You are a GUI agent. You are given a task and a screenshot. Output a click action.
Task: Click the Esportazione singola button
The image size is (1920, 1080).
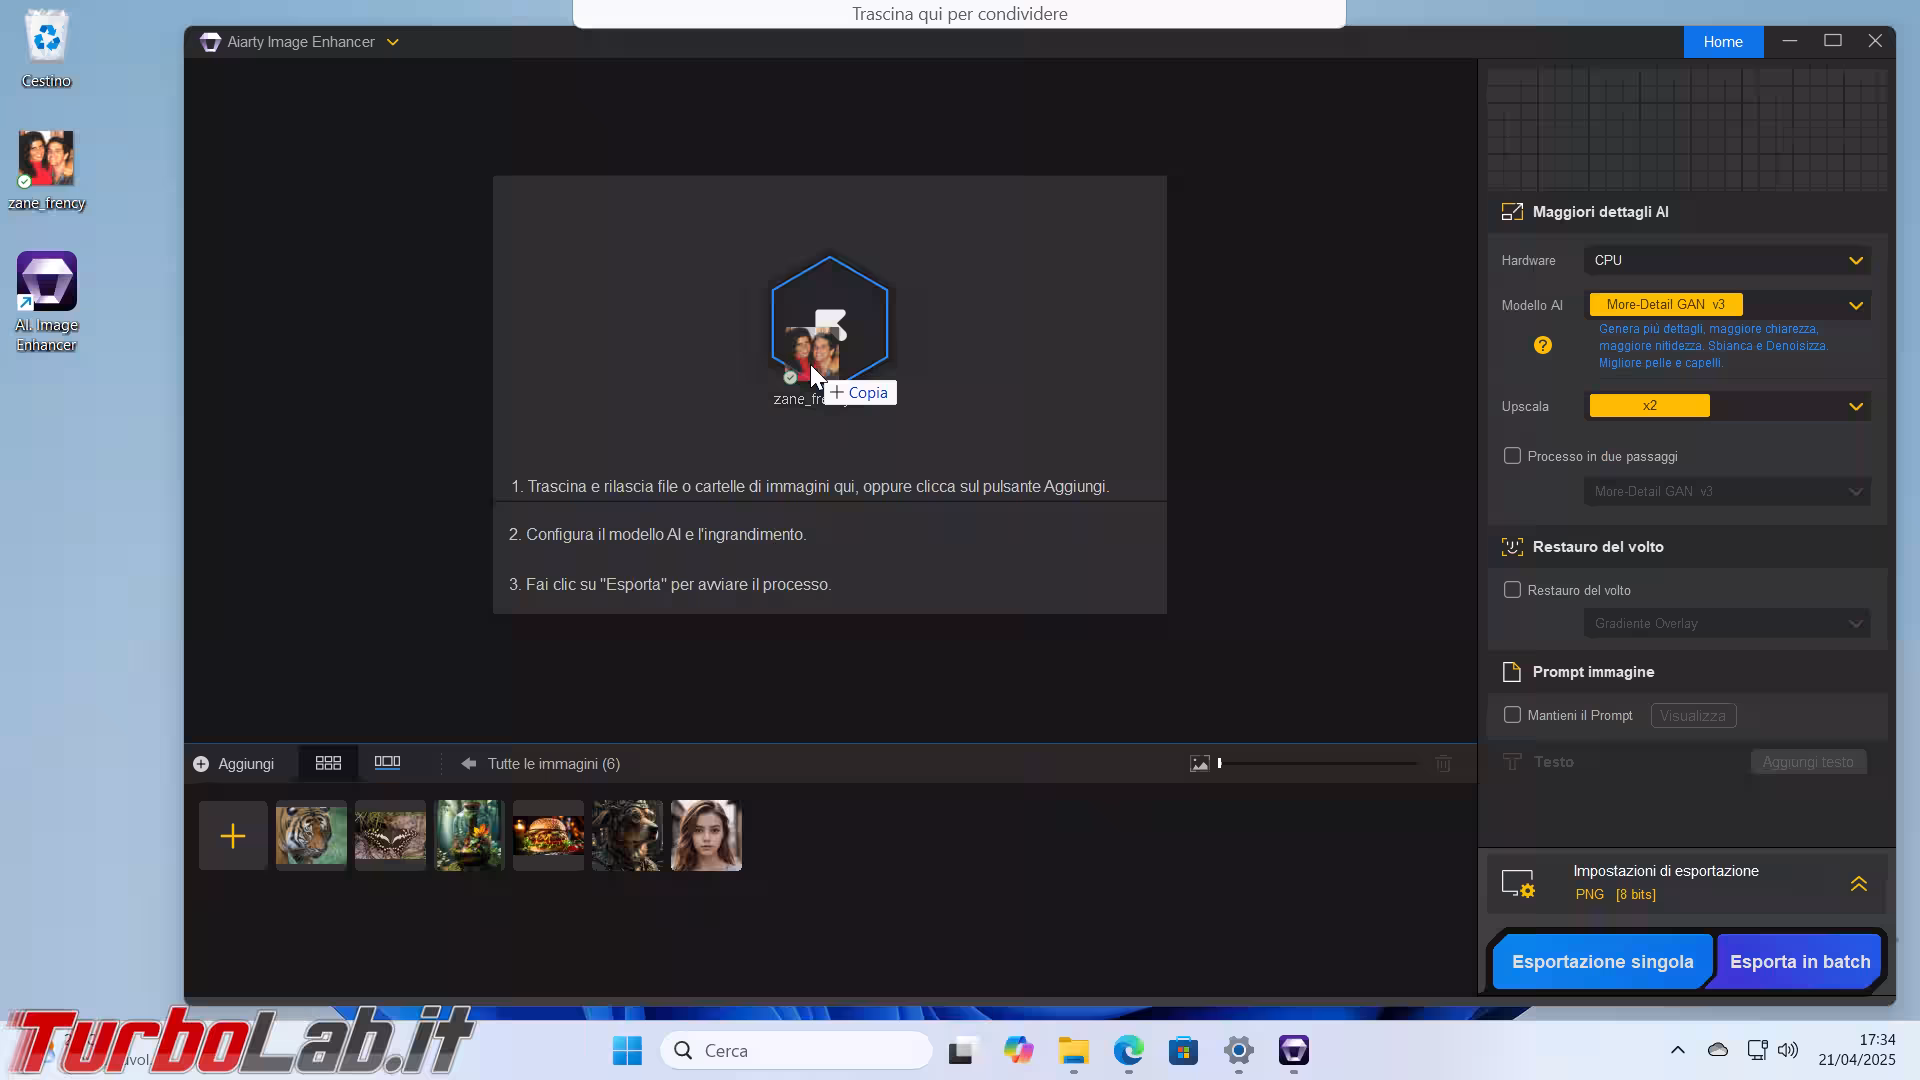(1602, 962)
